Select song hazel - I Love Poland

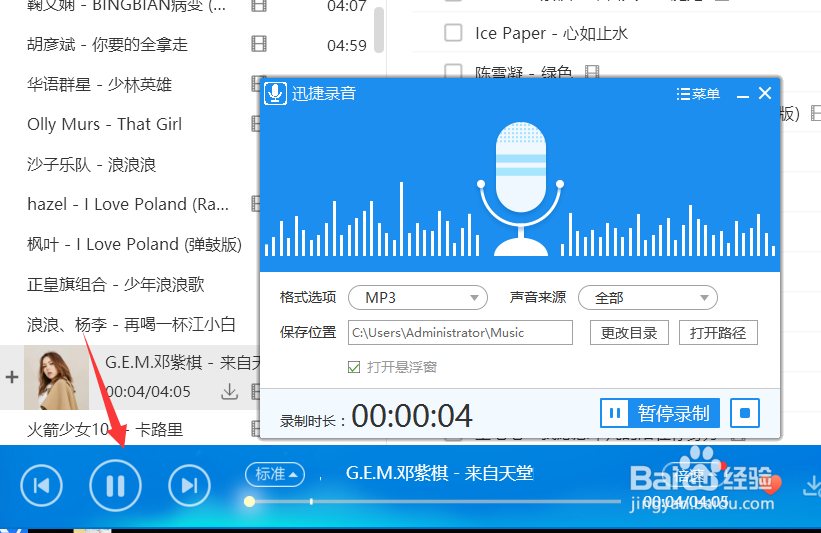tap(128, 204)
